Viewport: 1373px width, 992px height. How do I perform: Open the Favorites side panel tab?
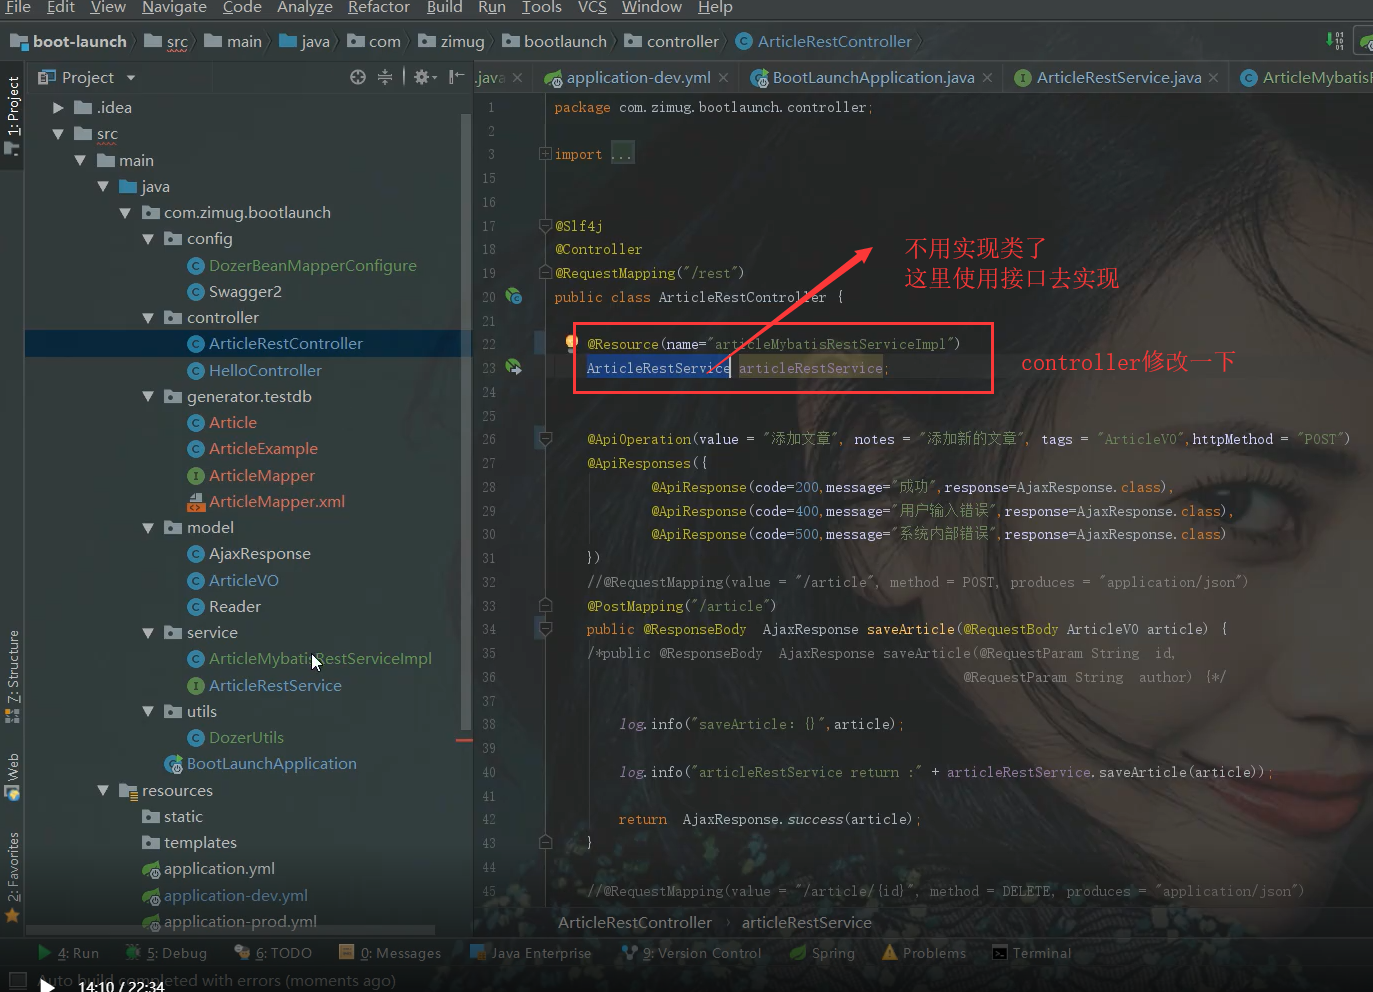[13, 877]
